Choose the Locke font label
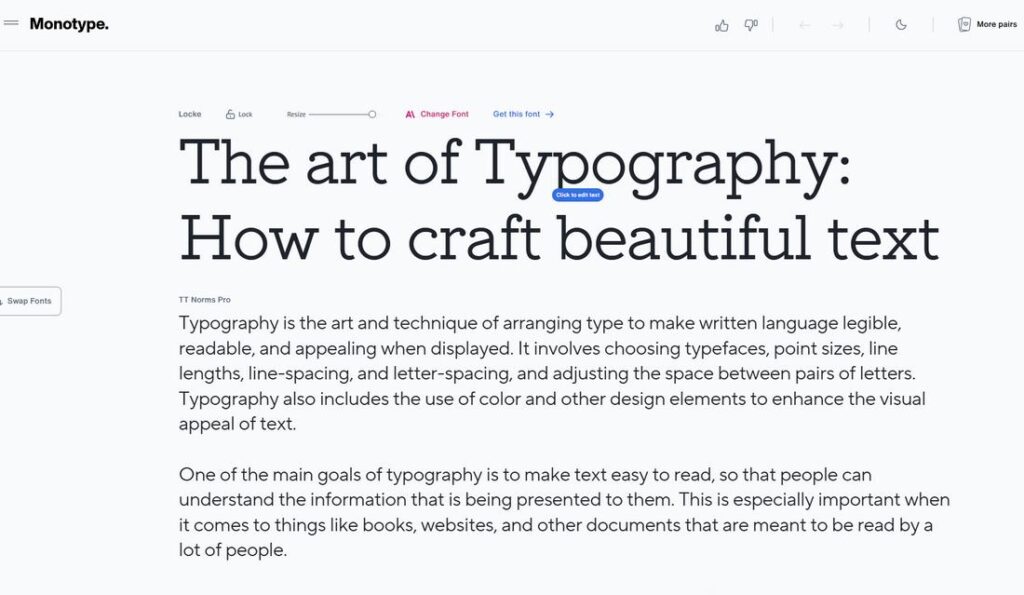The image size is (1024, 595). [189, 114]
